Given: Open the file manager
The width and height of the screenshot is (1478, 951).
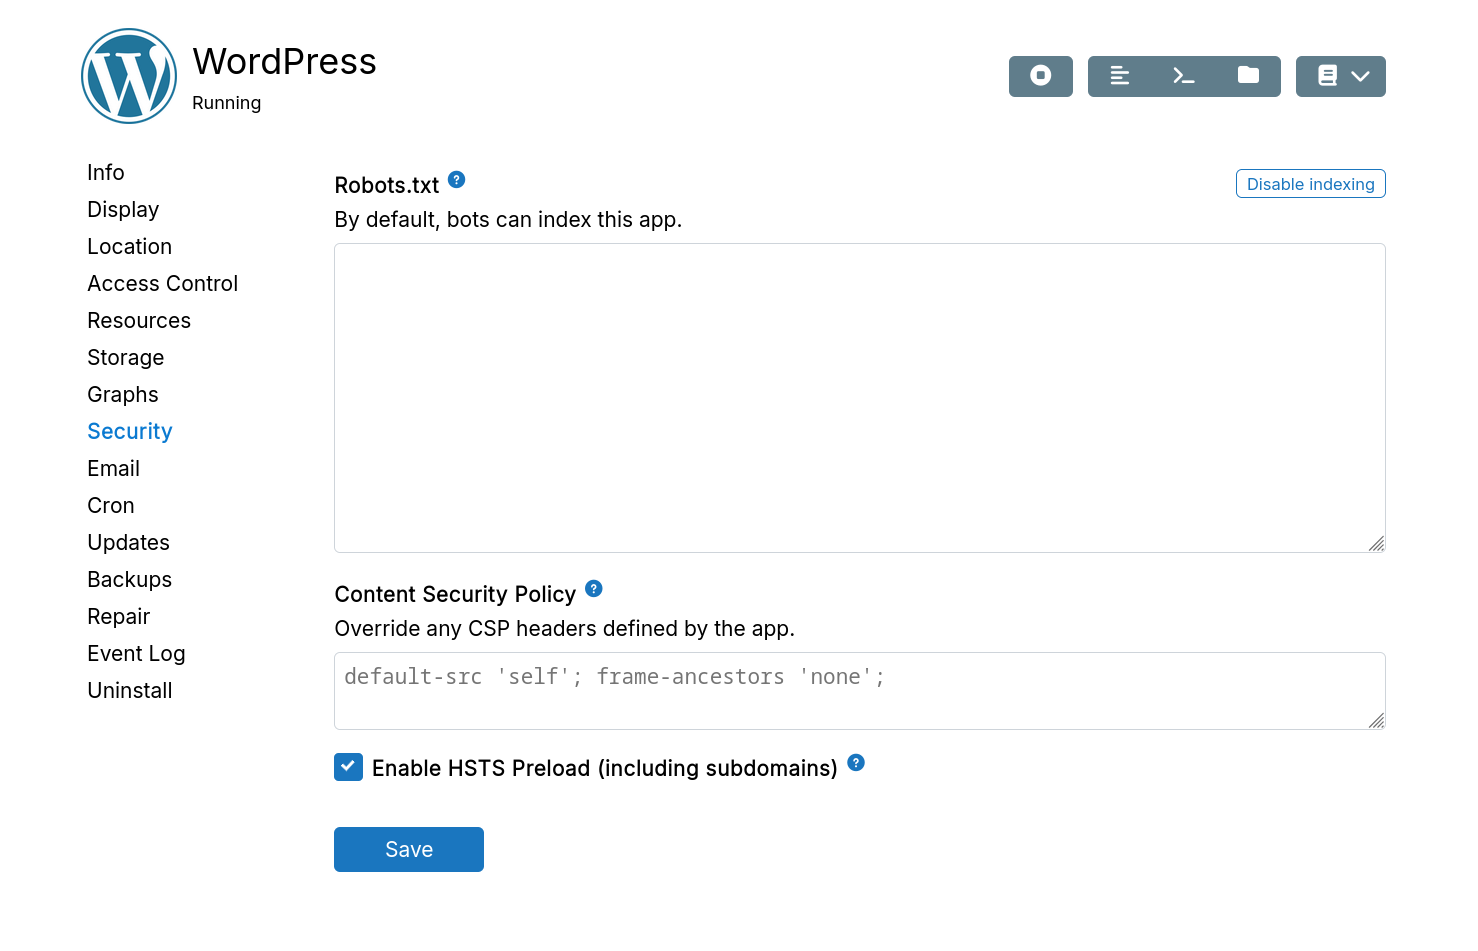Looking at the screenshot, I should pyautogui.click(x=1248, y=76).
